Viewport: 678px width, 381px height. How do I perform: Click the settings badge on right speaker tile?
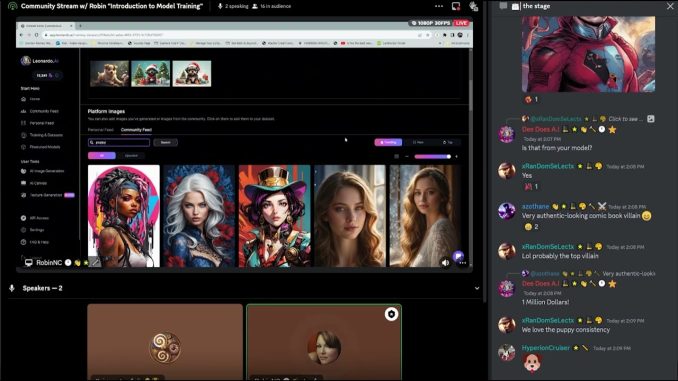pos(391,314)
